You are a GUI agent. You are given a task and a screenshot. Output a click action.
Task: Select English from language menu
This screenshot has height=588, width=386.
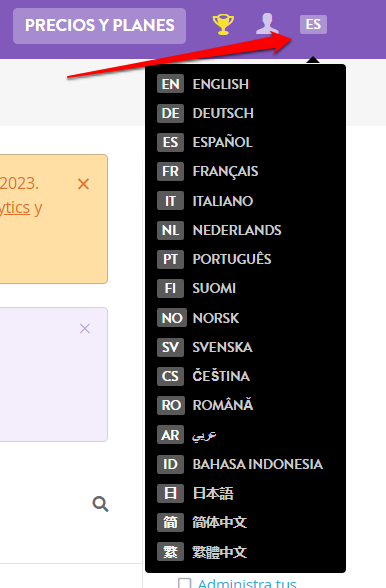pos(245,84)
